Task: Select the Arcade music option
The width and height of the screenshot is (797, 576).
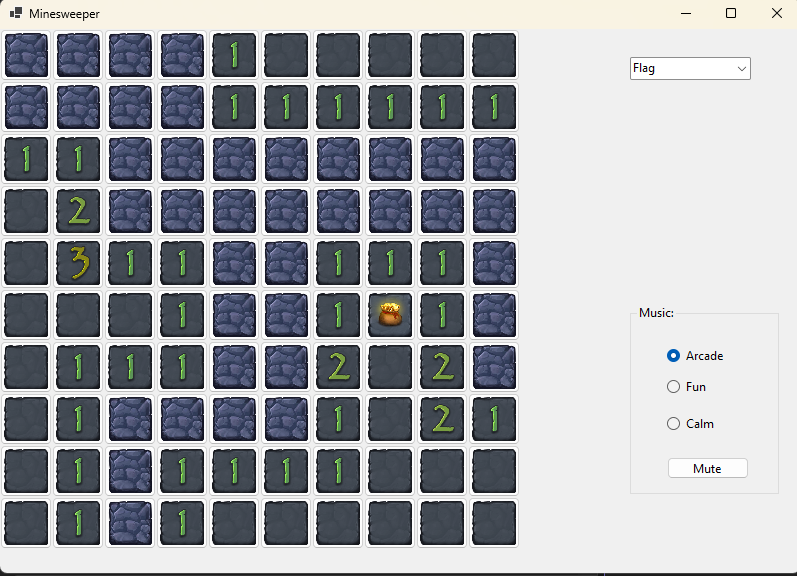Action: [695, 356]
